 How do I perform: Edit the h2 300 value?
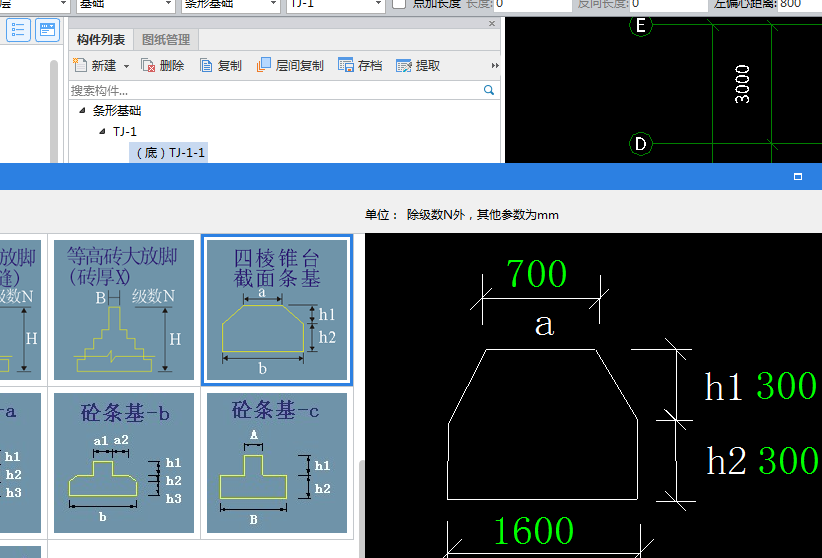788,461
